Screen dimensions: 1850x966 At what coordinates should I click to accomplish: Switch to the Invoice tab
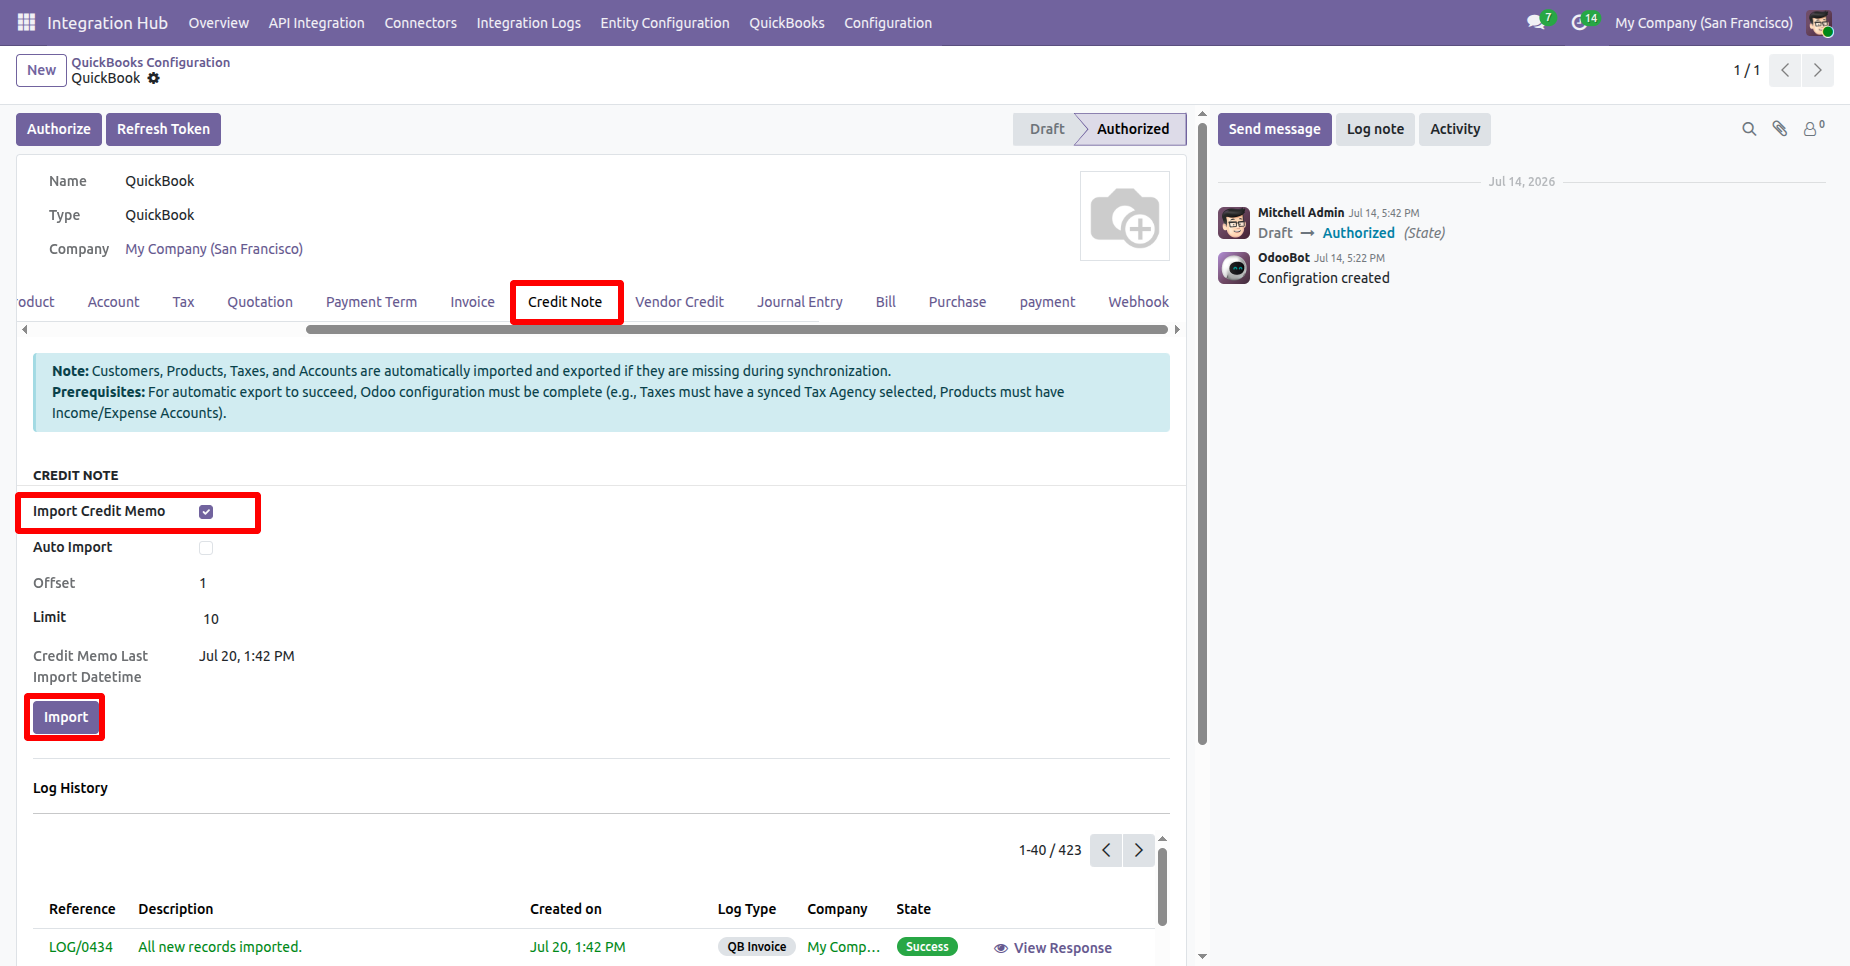(472, 302)
